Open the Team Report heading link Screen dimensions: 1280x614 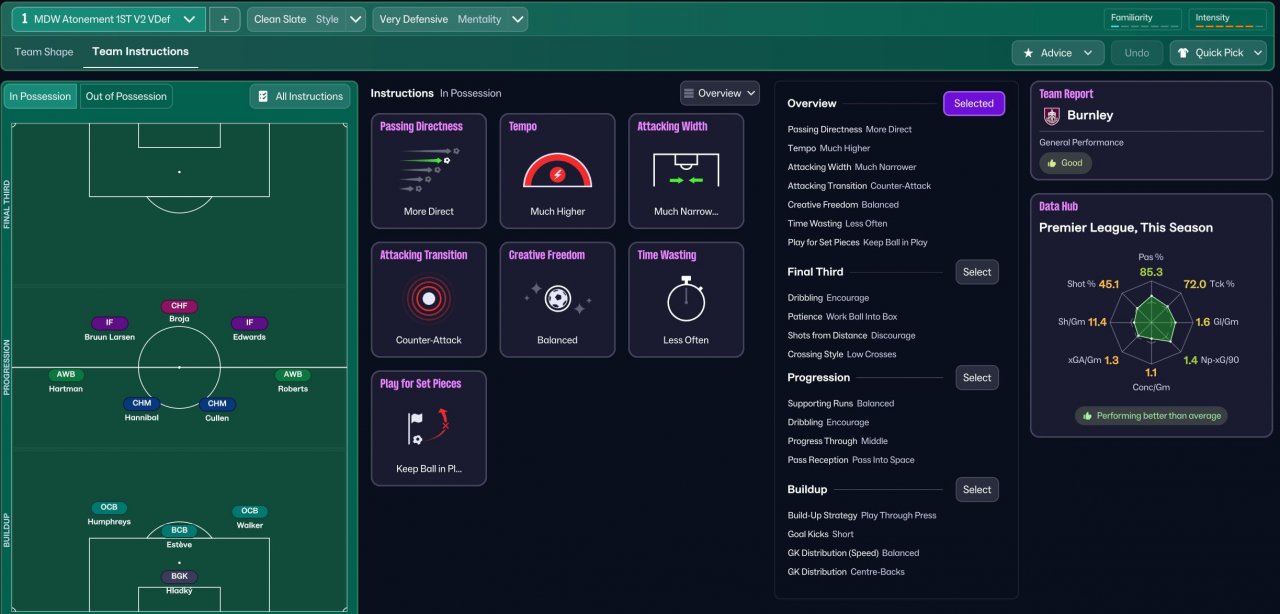(x=1066, y=94)
